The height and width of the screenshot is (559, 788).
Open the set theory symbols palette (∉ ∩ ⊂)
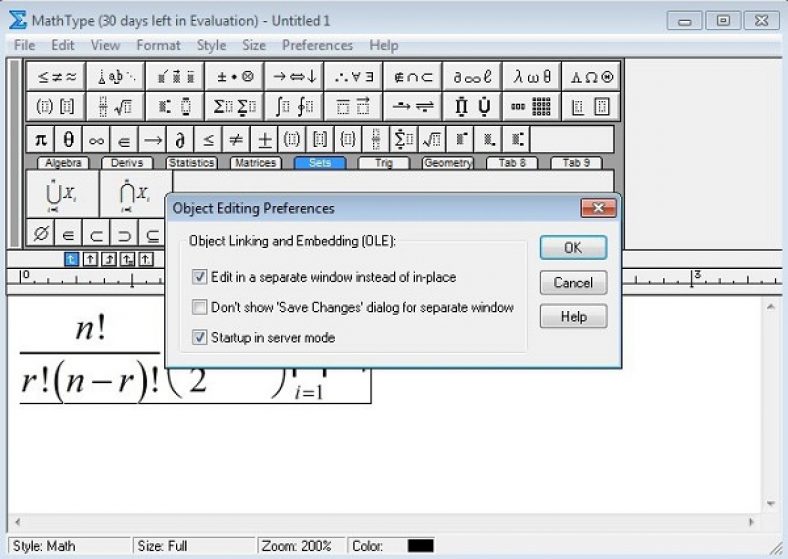click(413, 76)
